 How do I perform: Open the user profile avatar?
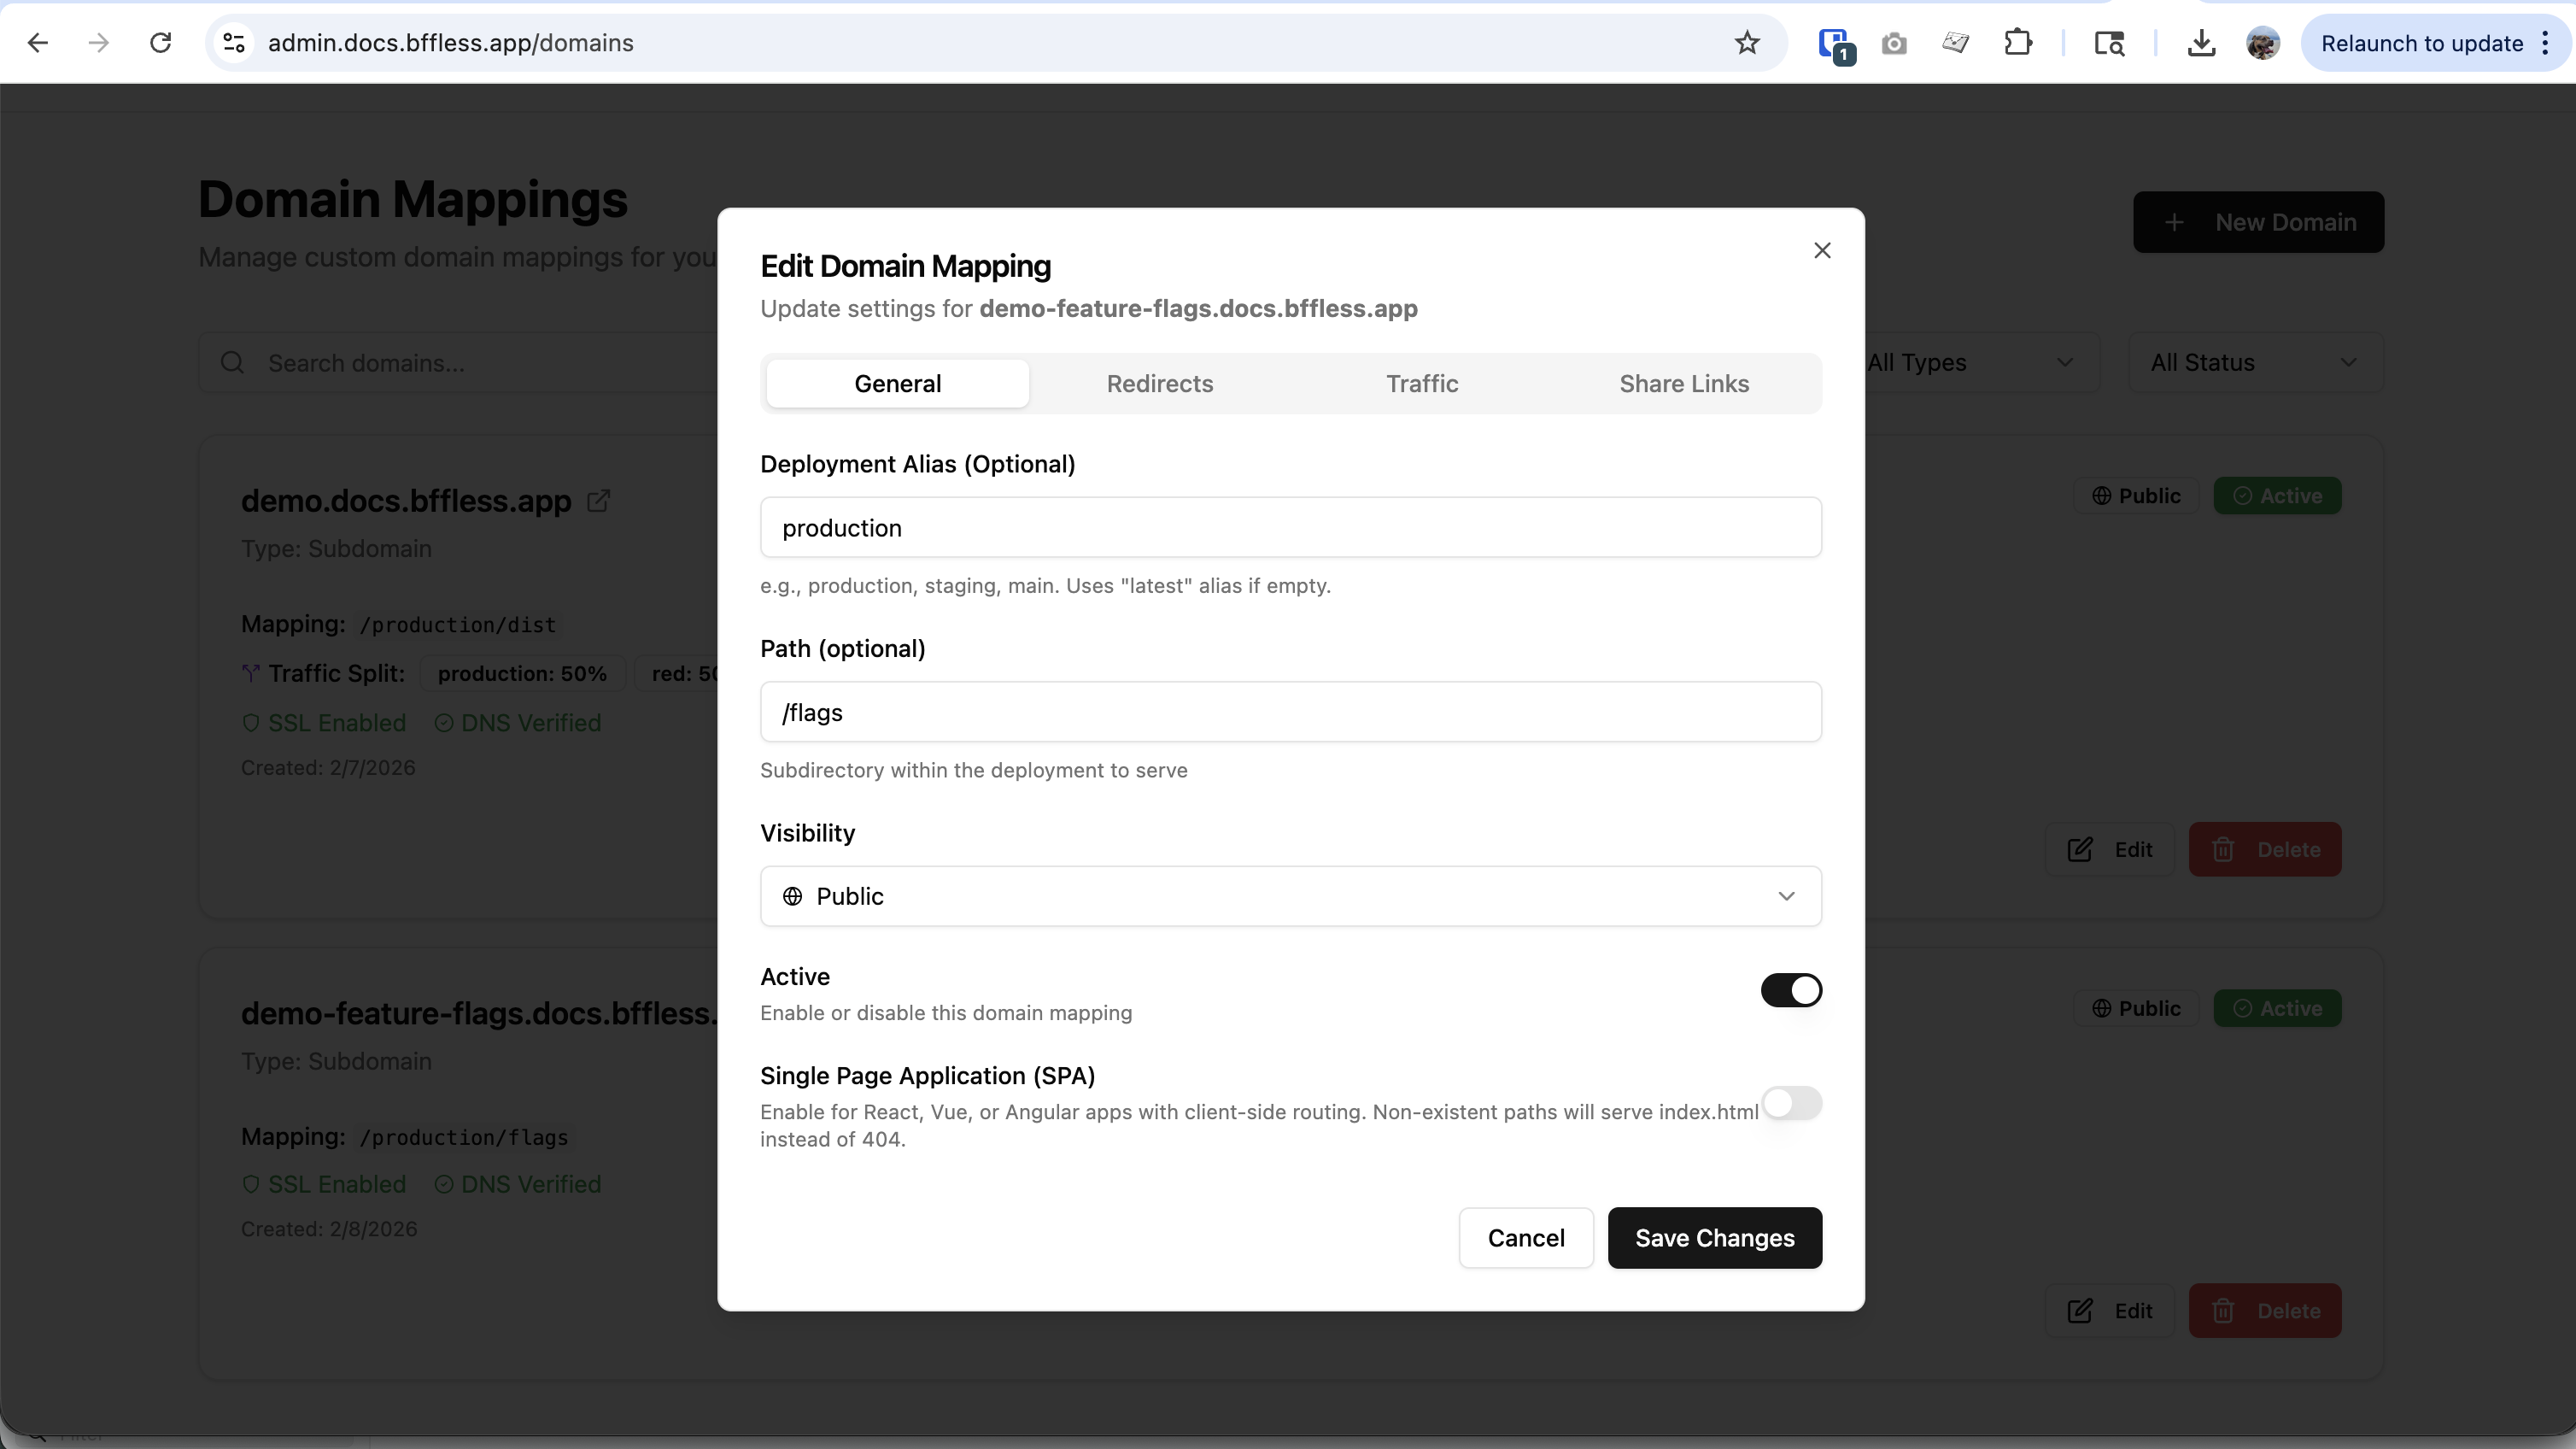click(2262, 43)
